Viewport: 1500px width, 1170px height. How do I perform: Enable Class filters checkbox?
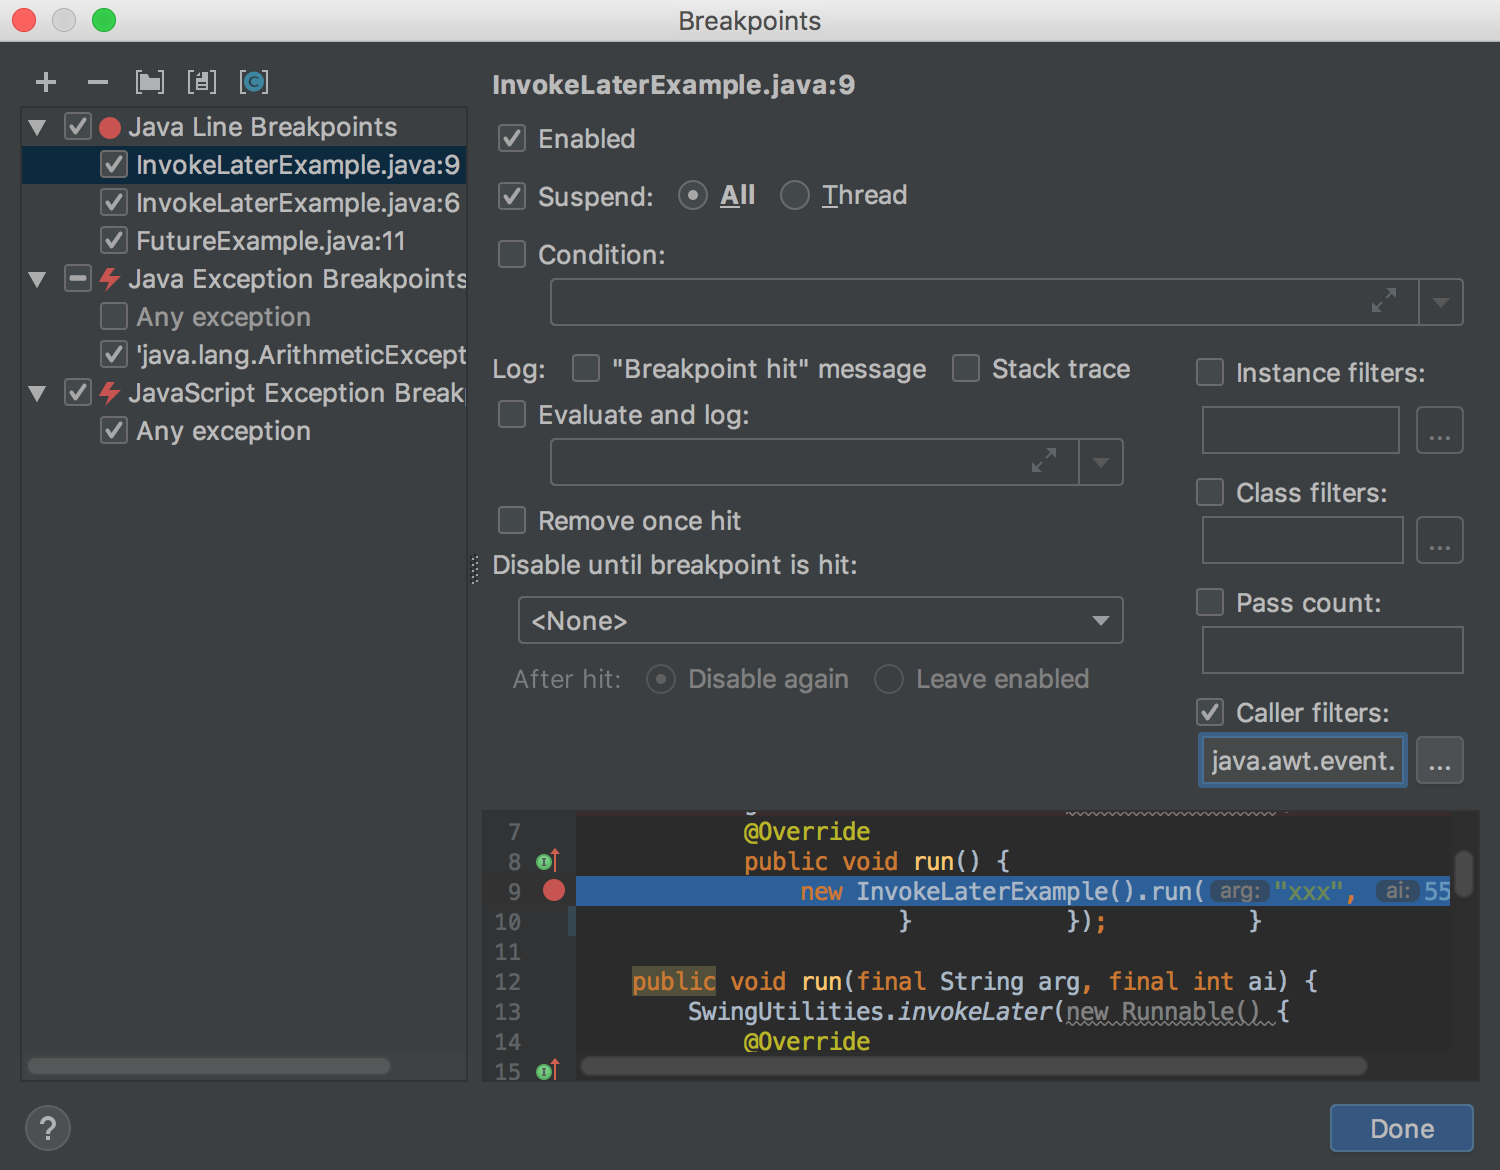[1210, 492]
